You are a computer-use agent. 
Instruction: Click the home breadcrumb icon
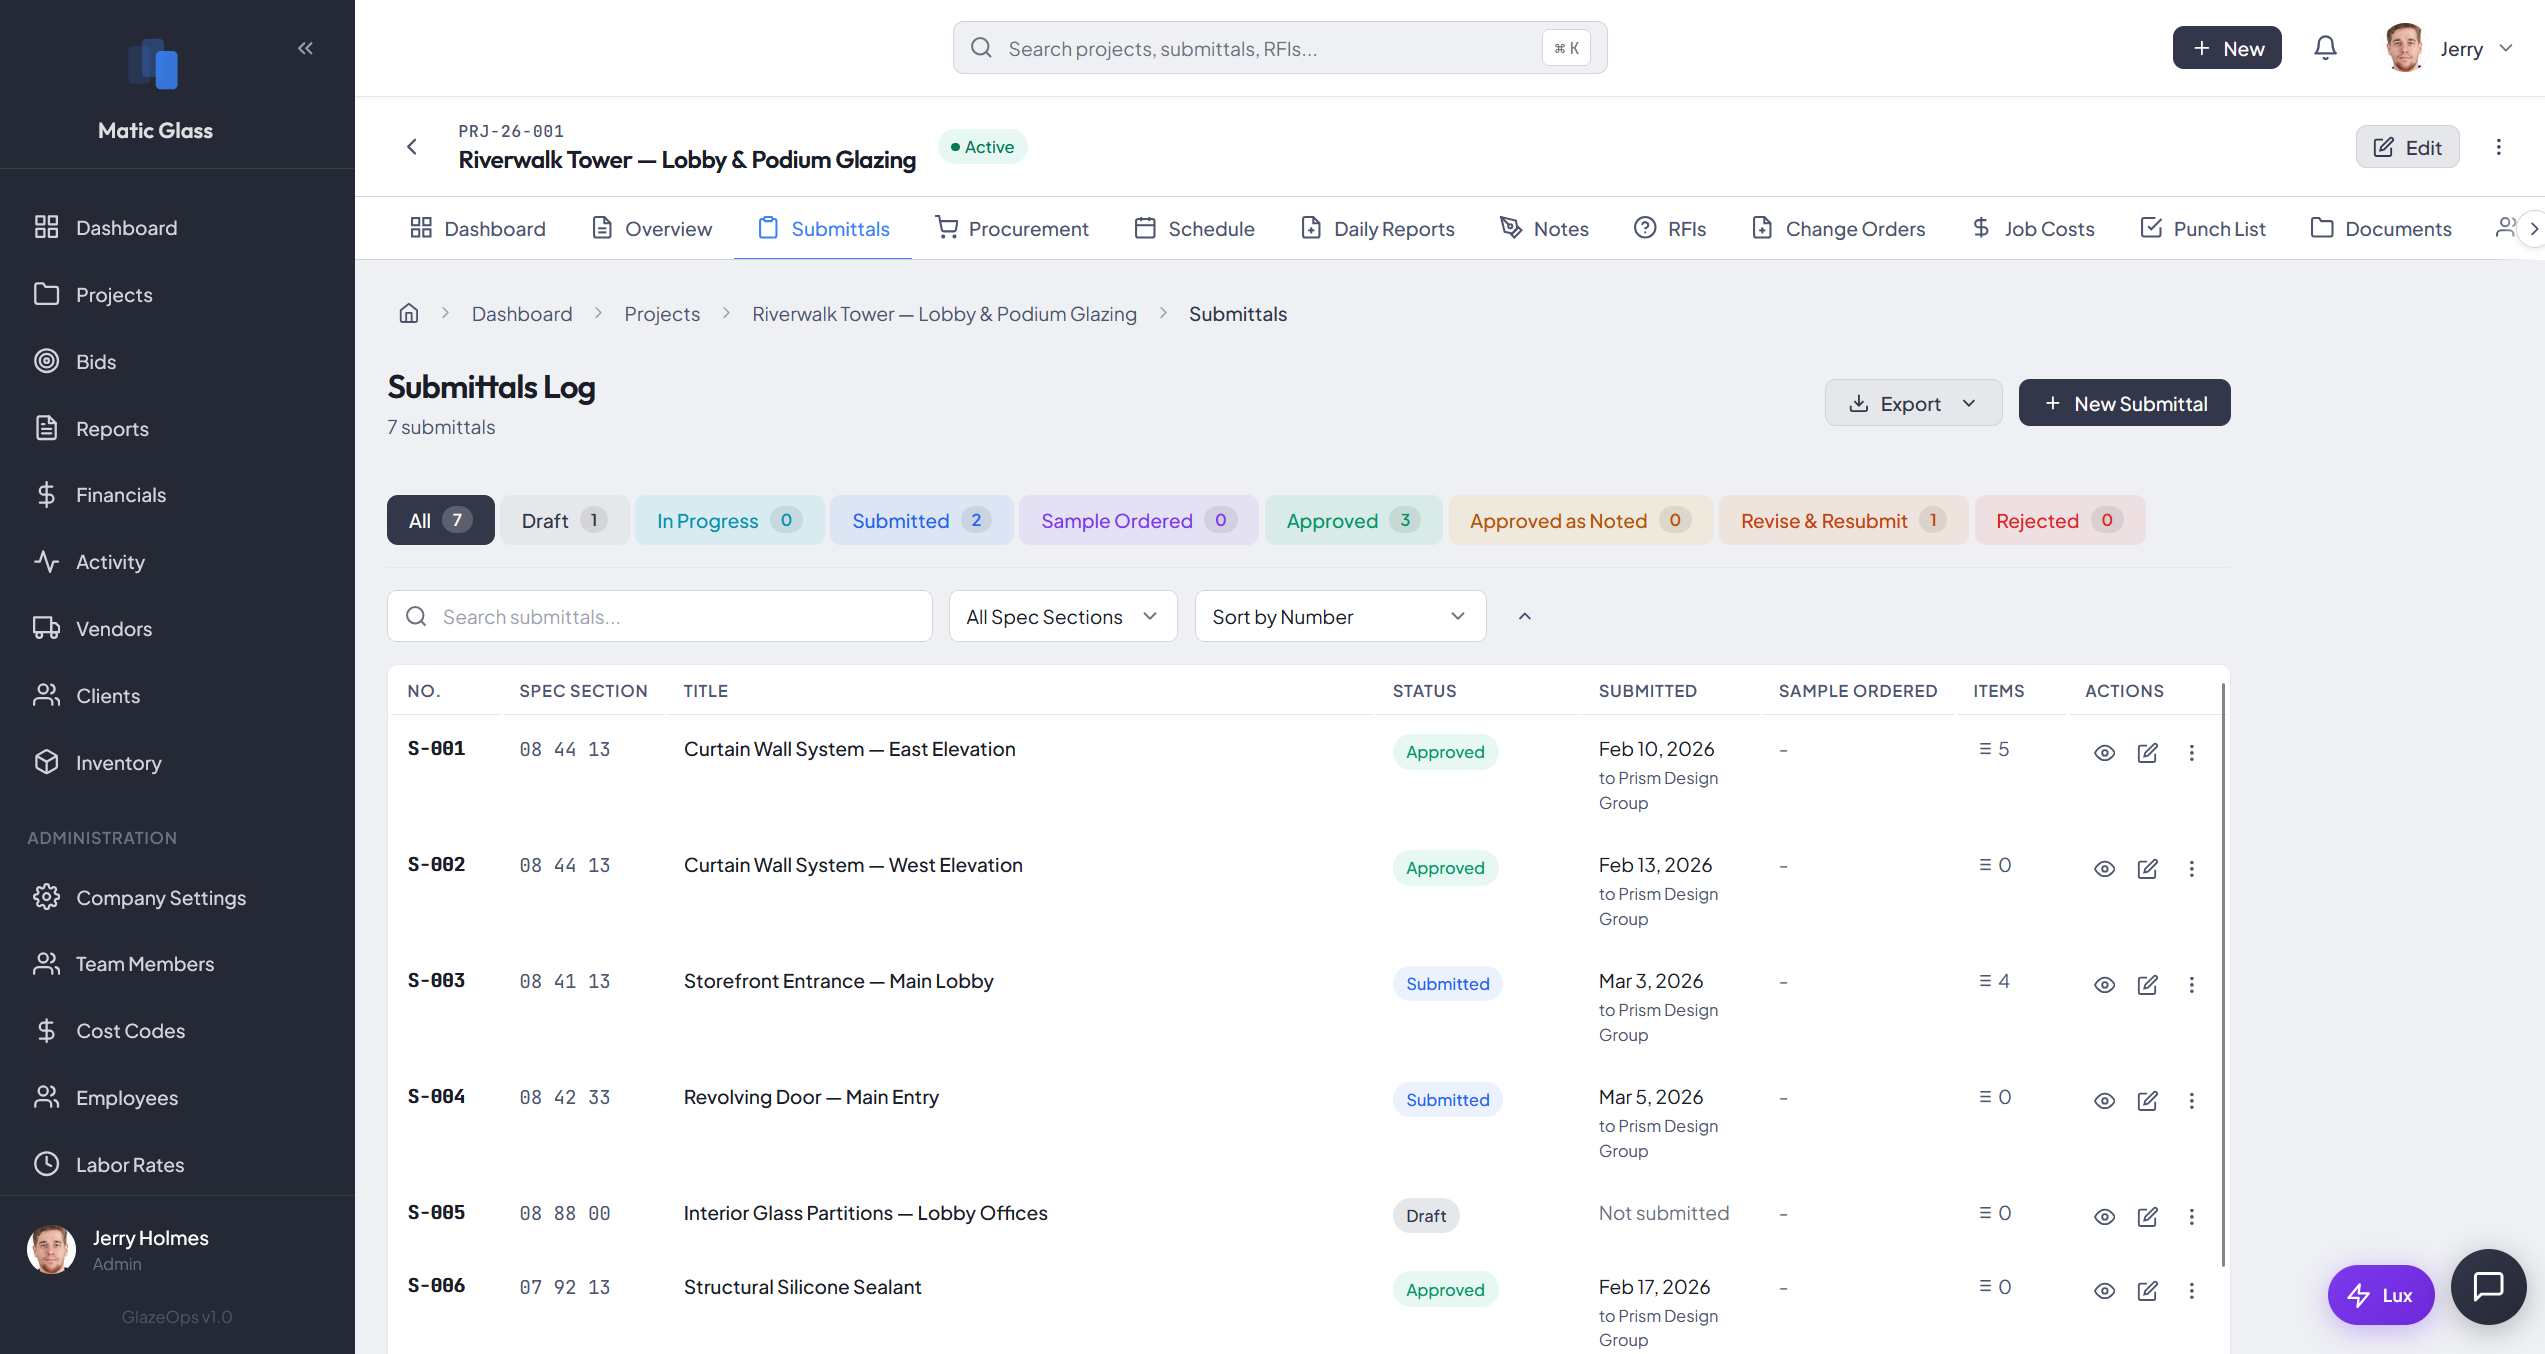(x=409, y=313)
